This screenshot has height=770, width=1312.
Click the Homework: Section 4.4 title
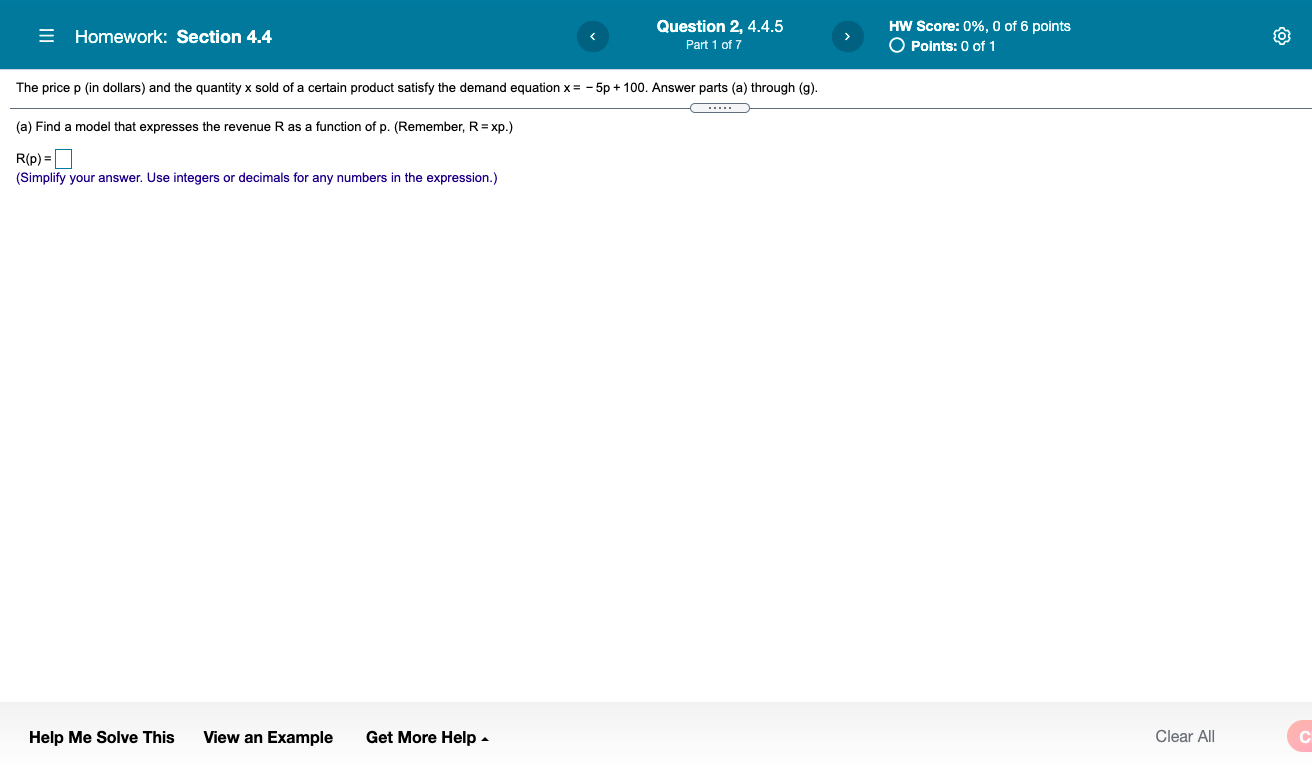click(x=172, y=36)
